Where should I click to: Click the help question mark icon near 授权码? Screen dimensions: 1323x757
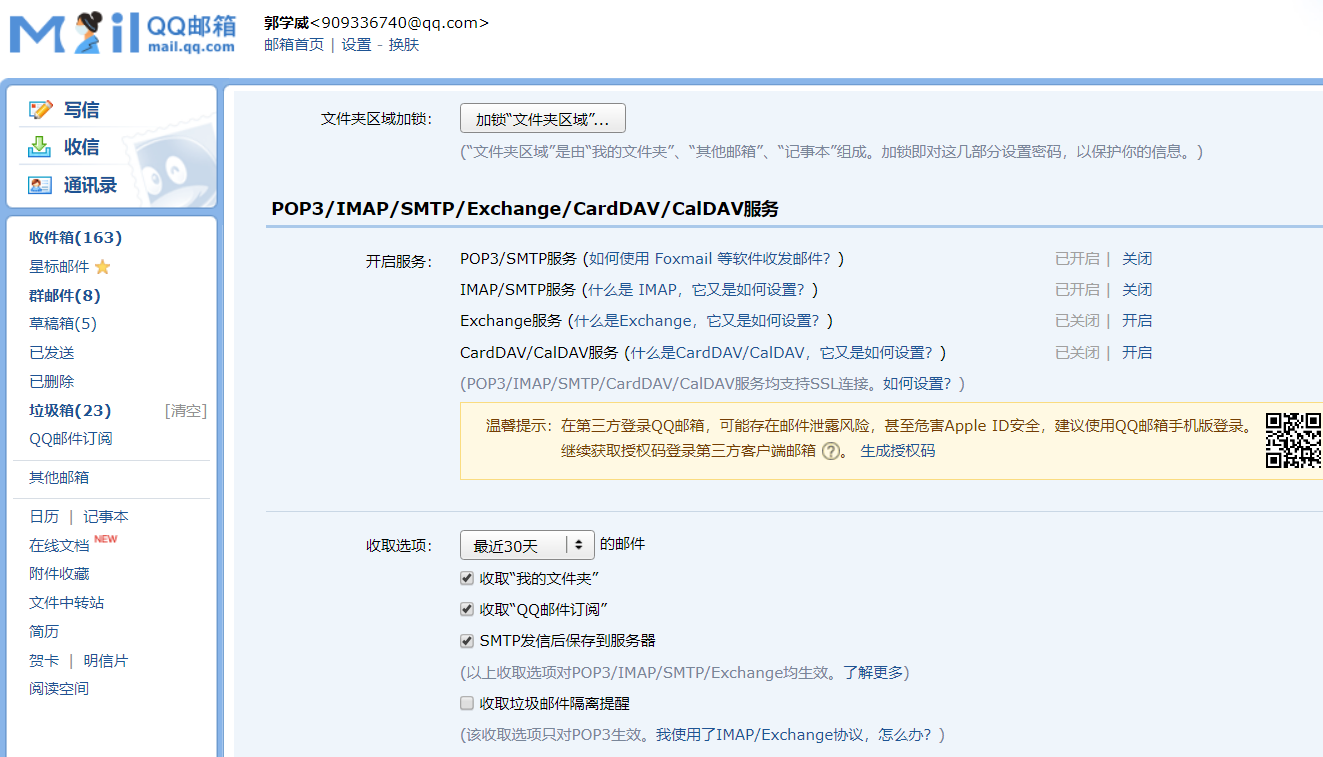[830, 451]
